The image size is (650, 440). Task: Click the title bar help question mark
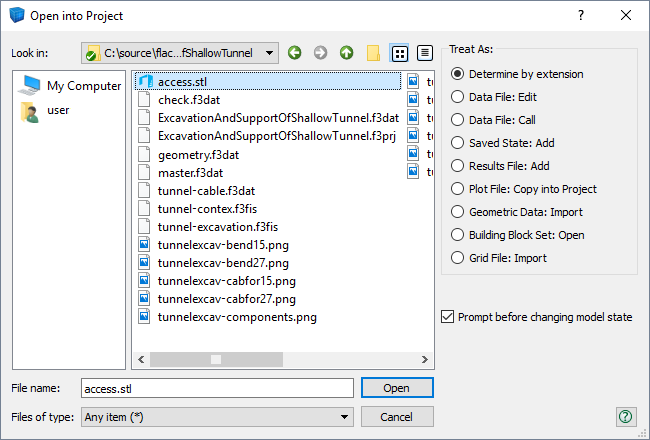coord(581,15)
